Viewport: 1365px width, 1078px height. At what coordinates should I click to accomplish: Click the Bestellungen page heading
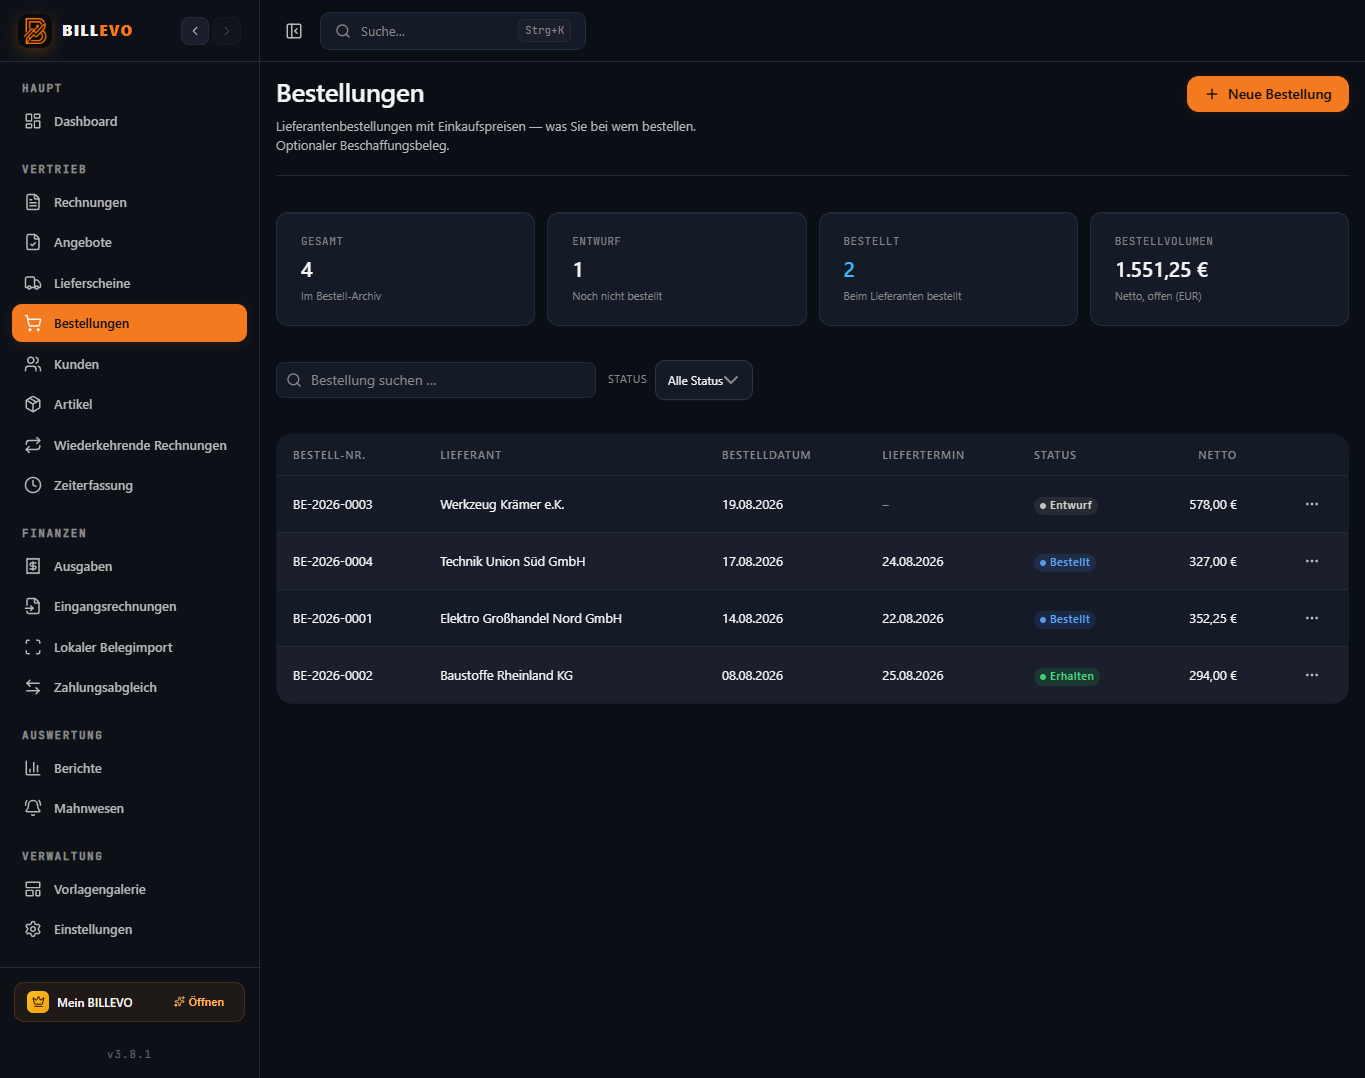350,93
